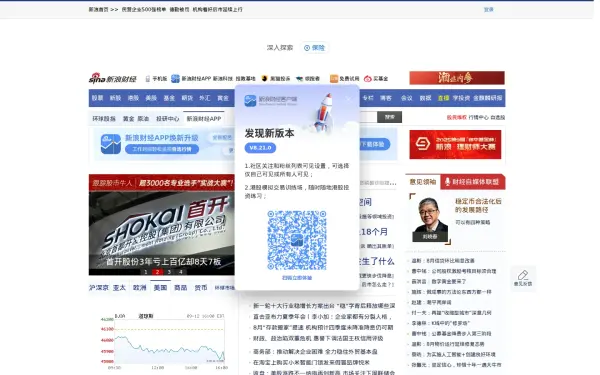Screen dimensions: 600x375
Task: Open headline 新一轮十大行业稳增长方案出台
Action: click(324, 306)
